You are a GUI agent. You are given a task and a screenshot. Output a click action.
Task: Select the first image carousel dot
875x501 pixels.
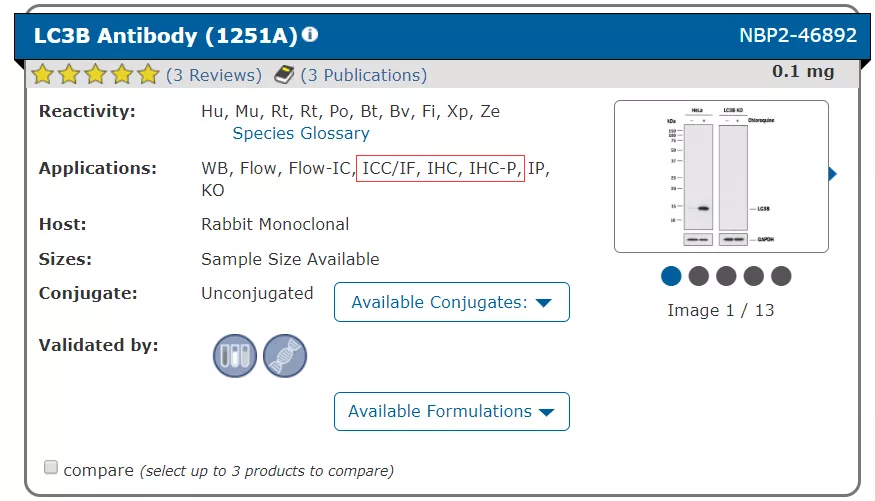672,276
